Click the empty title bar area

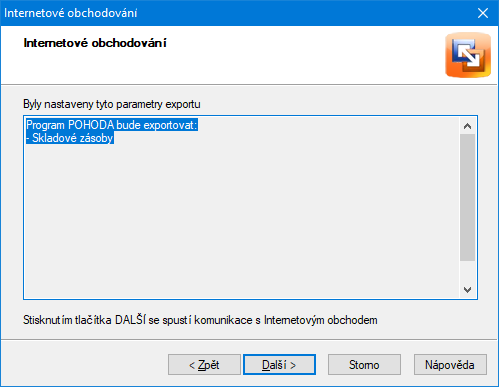click(x=300, y=13)
